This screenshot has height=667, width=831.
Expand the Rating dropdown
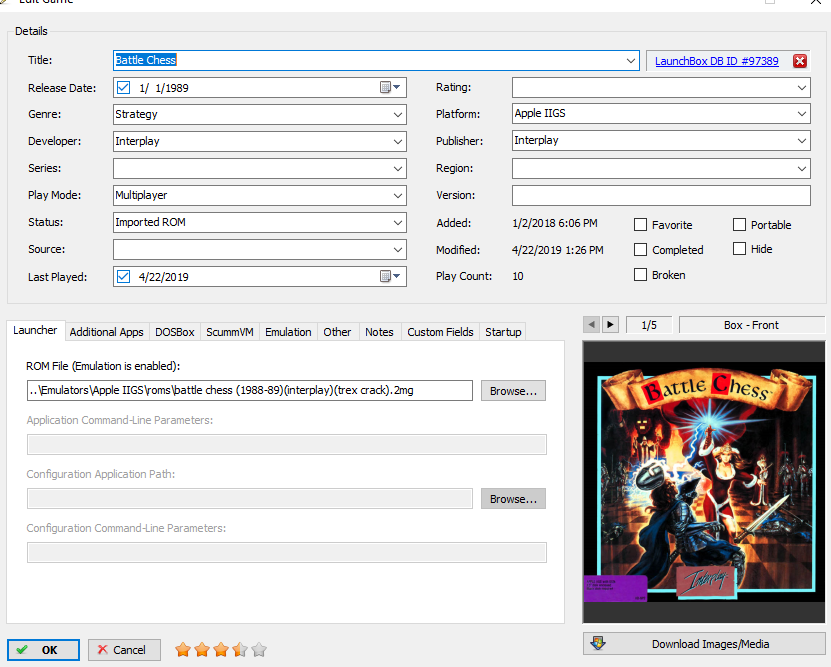pyautogui.click(x=802, y=87)
